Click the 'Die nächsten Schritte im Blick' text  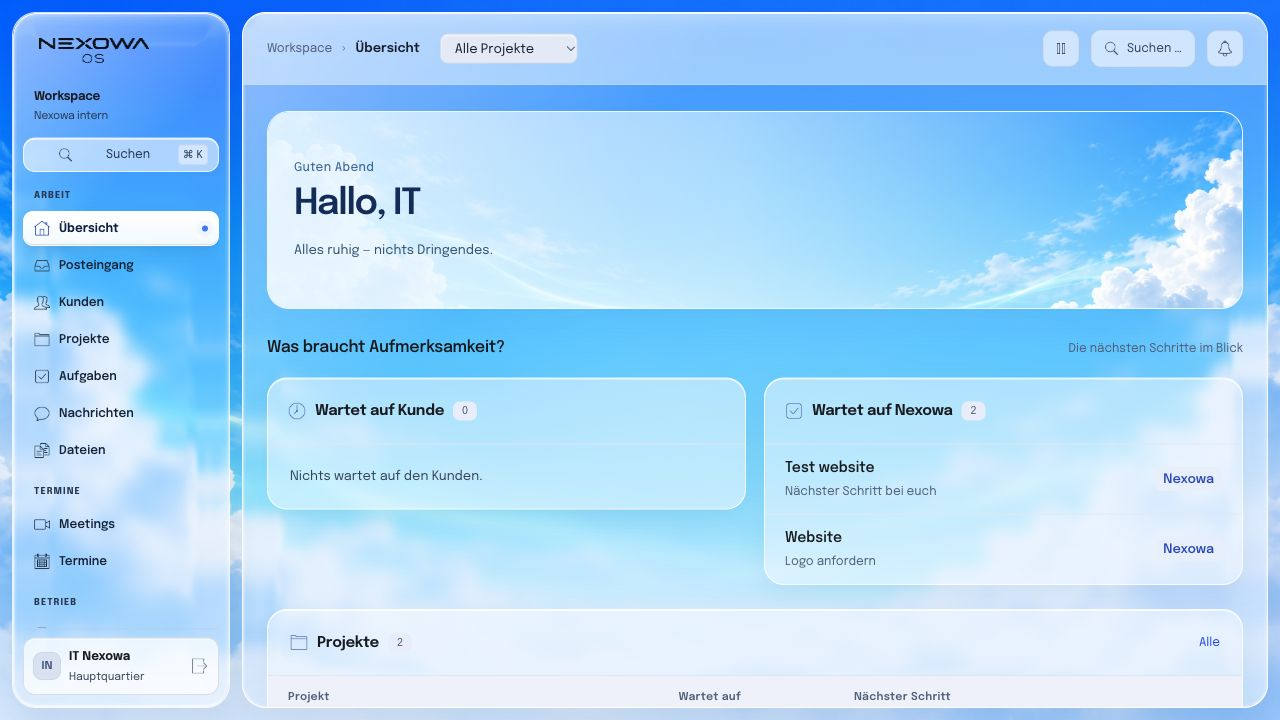point(1155,348)
